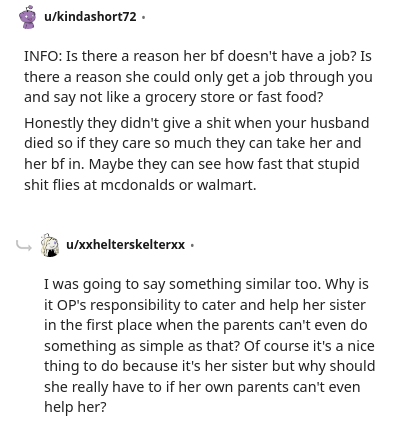
Task: Click the dot after the kindashort72 username
Action: [x=143, y=17]
